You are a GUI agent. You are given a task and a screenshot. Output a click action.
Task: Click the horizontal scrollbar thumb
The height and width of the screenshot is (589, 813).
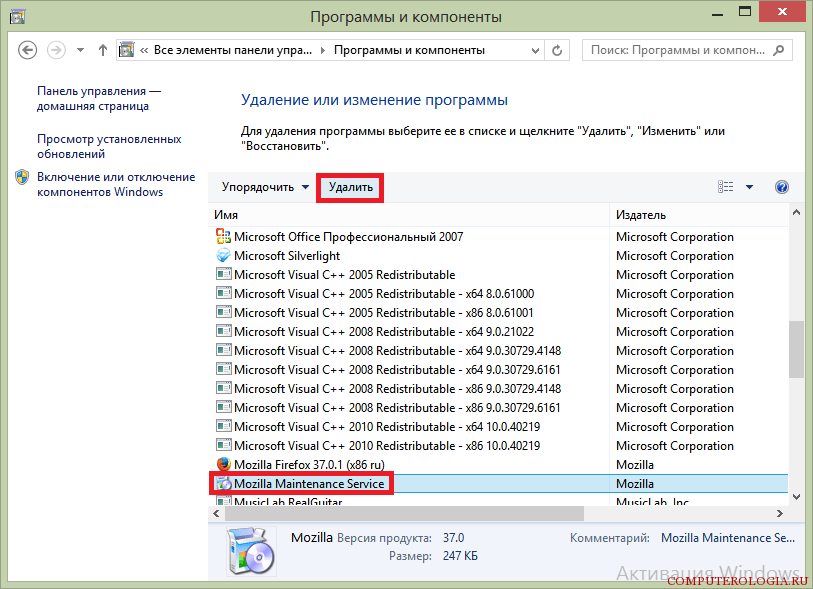pos(404,513)
